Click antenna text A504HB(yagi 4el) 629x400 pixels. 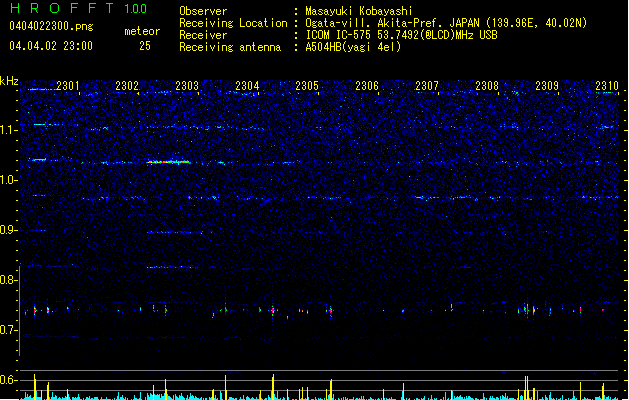(353, 47)
